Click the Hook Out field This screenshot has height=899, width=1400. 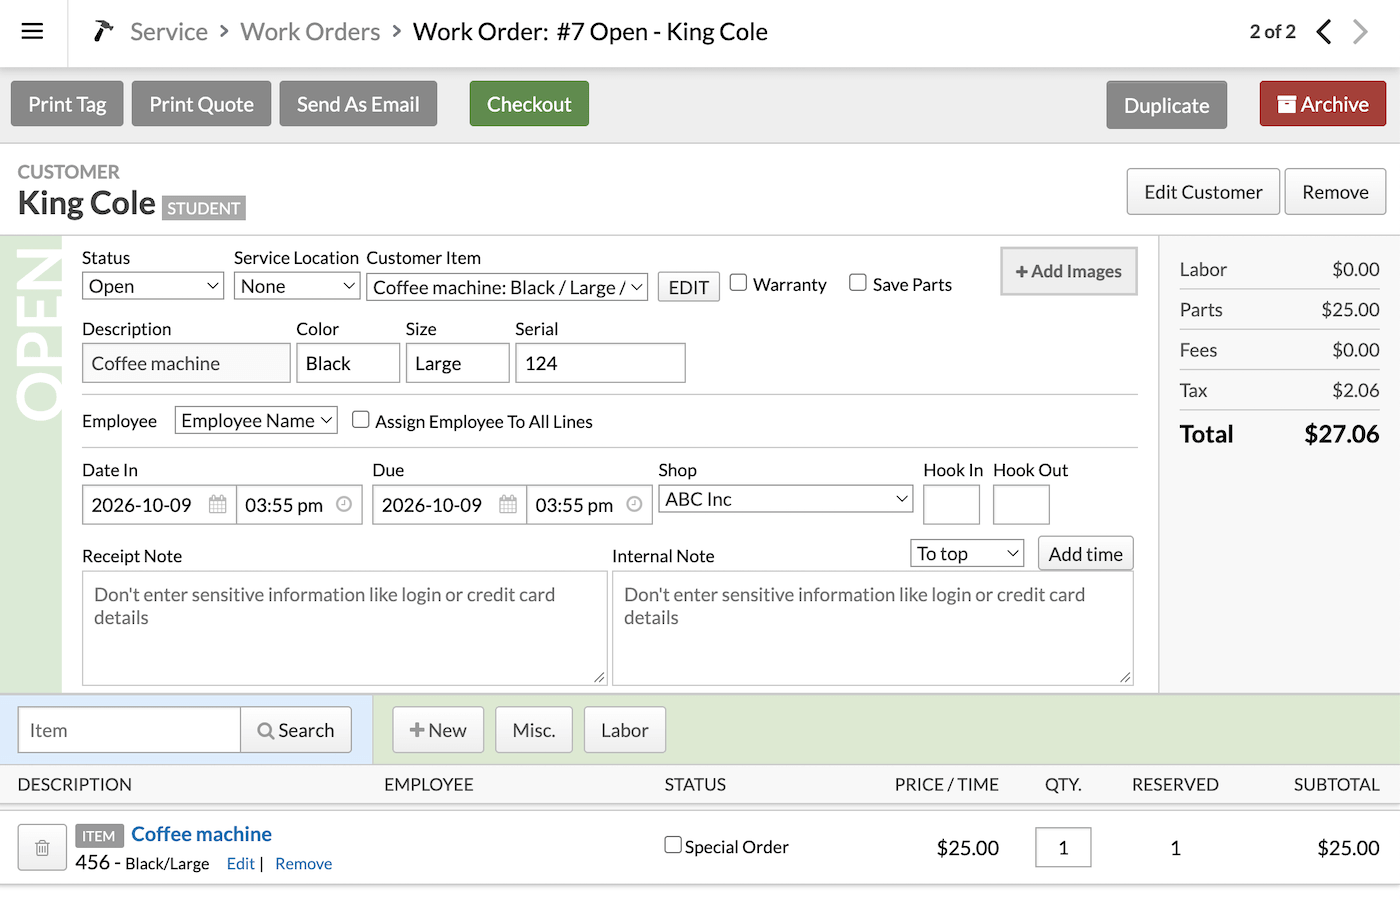(x=1021, y=505)
